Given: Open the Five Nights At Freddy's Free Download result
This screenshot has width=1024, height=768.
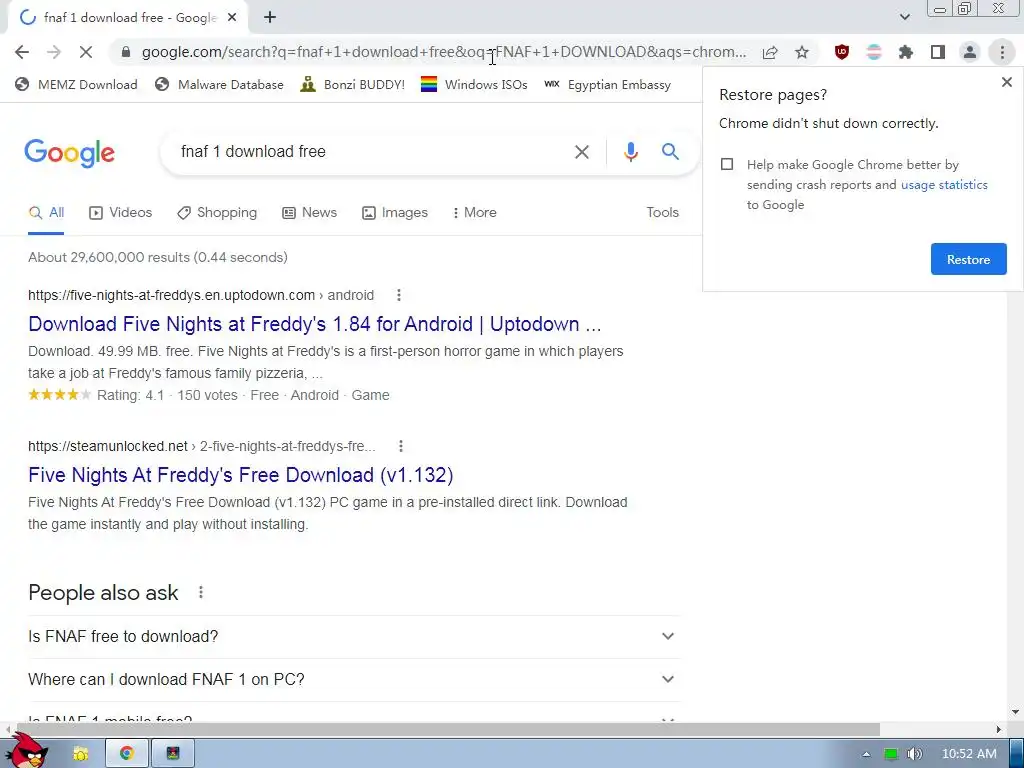Looking at the screenshot, I should click(x=240, y=475).
